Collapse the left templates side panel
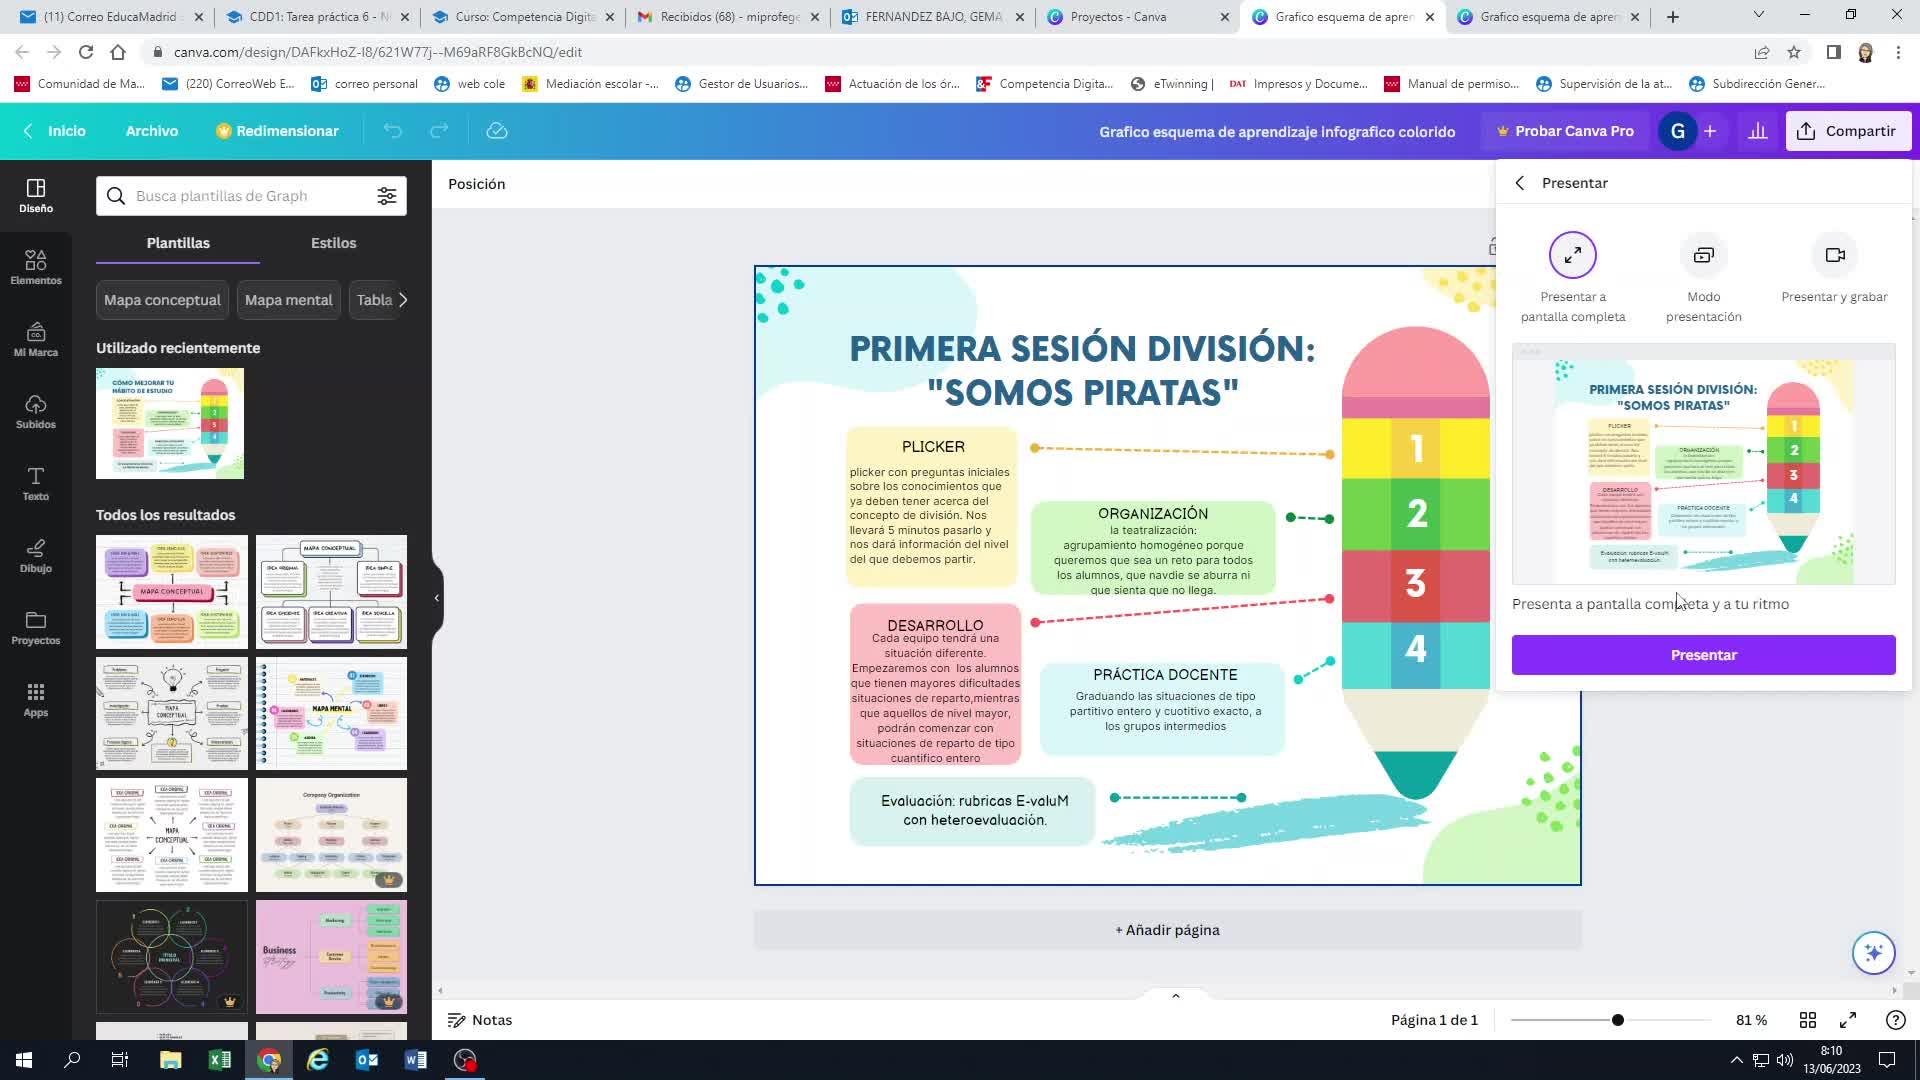The width and height of the screenshot is (1920, 1080). pyautogui.click(x=436, y=598)
